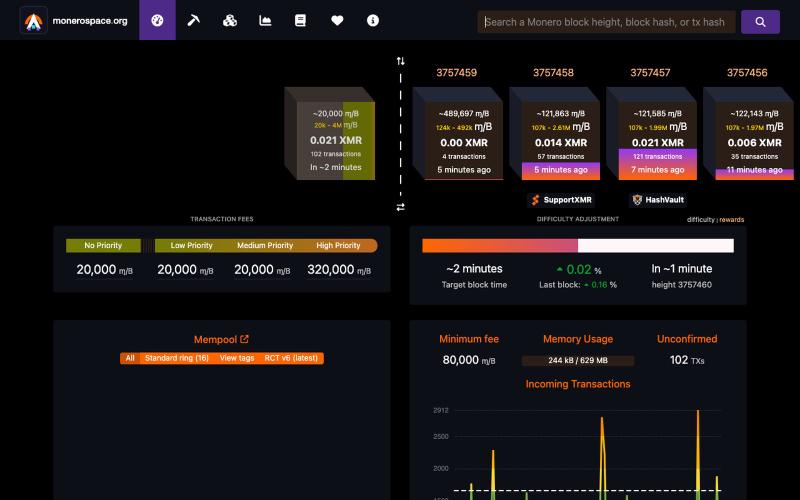Click the No Priority fee label
This screenshot has width=800, height=500.
point(103,245)
